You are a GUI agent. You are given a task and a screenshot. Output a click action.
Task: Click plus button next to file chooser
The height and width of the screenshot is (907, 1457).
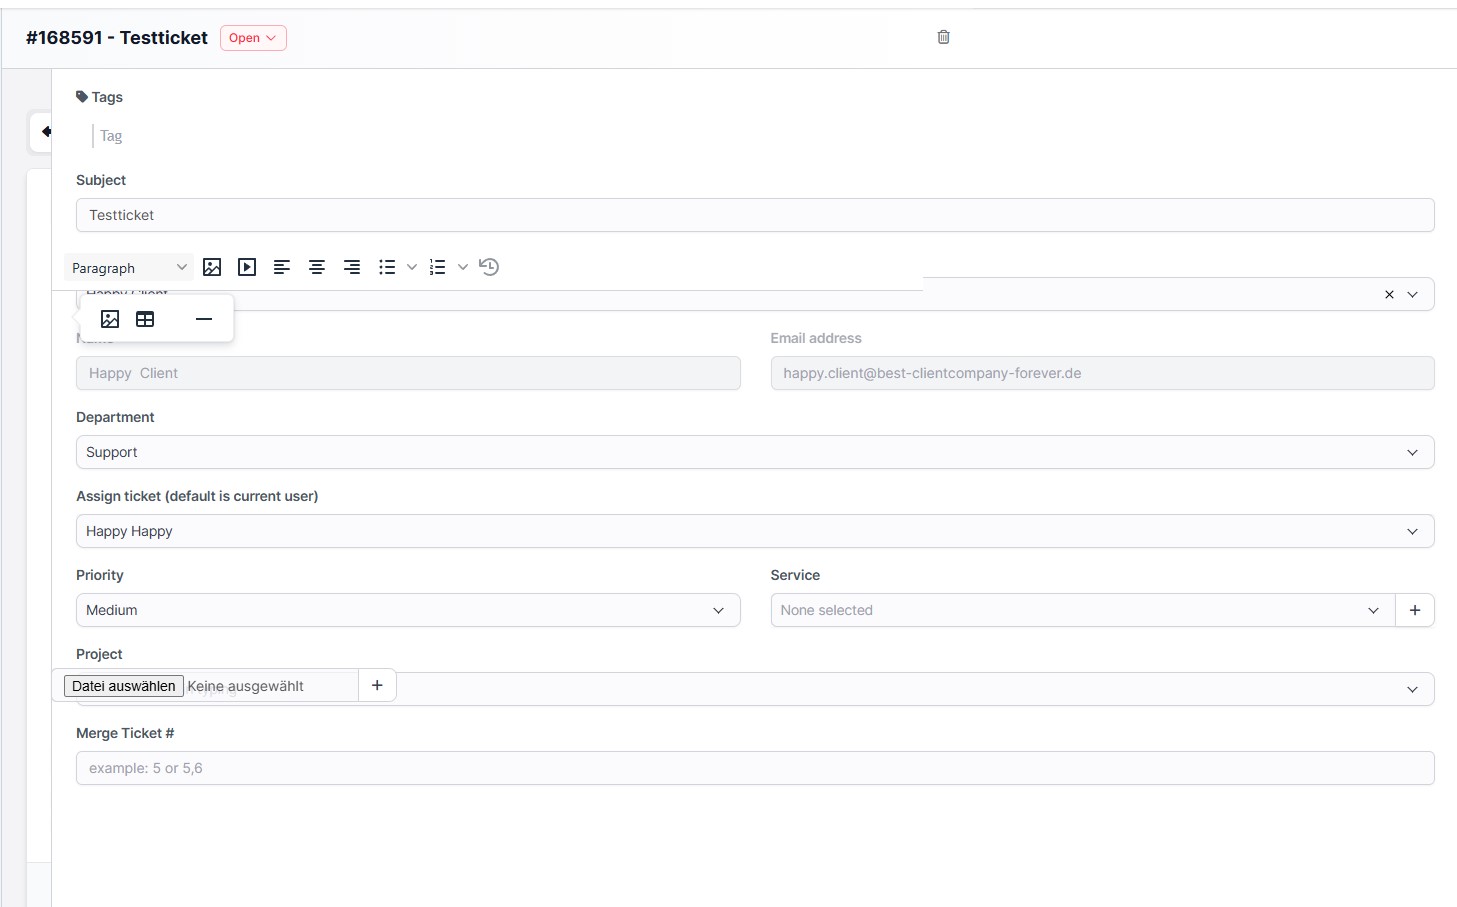tap(377, 685)
